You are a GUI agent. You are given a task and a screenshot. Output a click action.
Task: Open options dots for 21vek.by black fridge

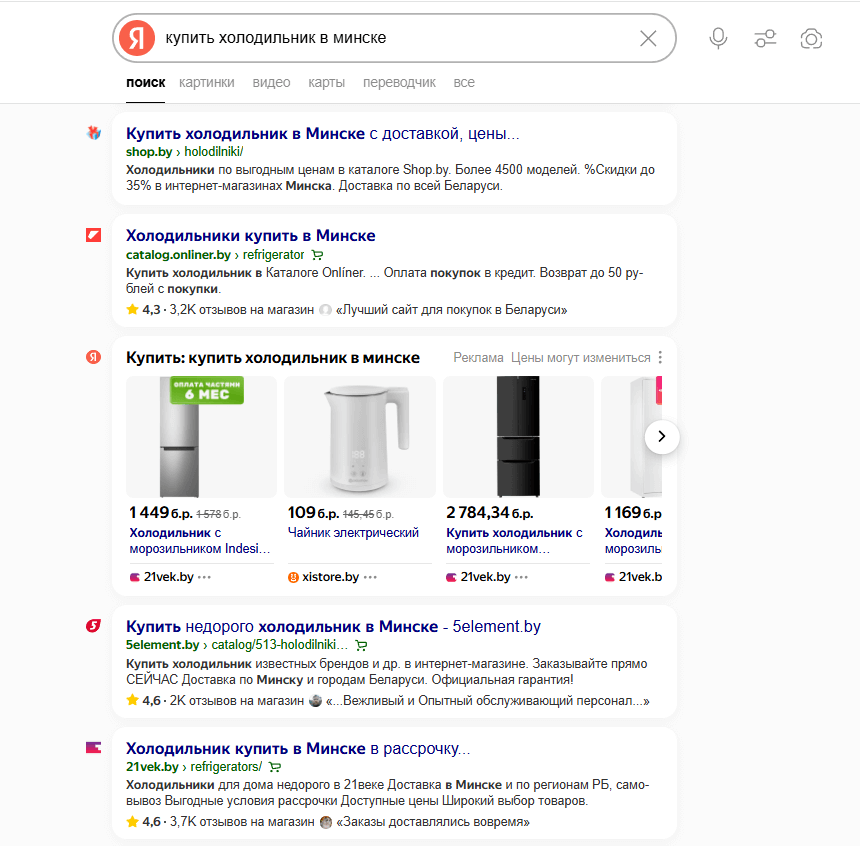tap(522, 577)
